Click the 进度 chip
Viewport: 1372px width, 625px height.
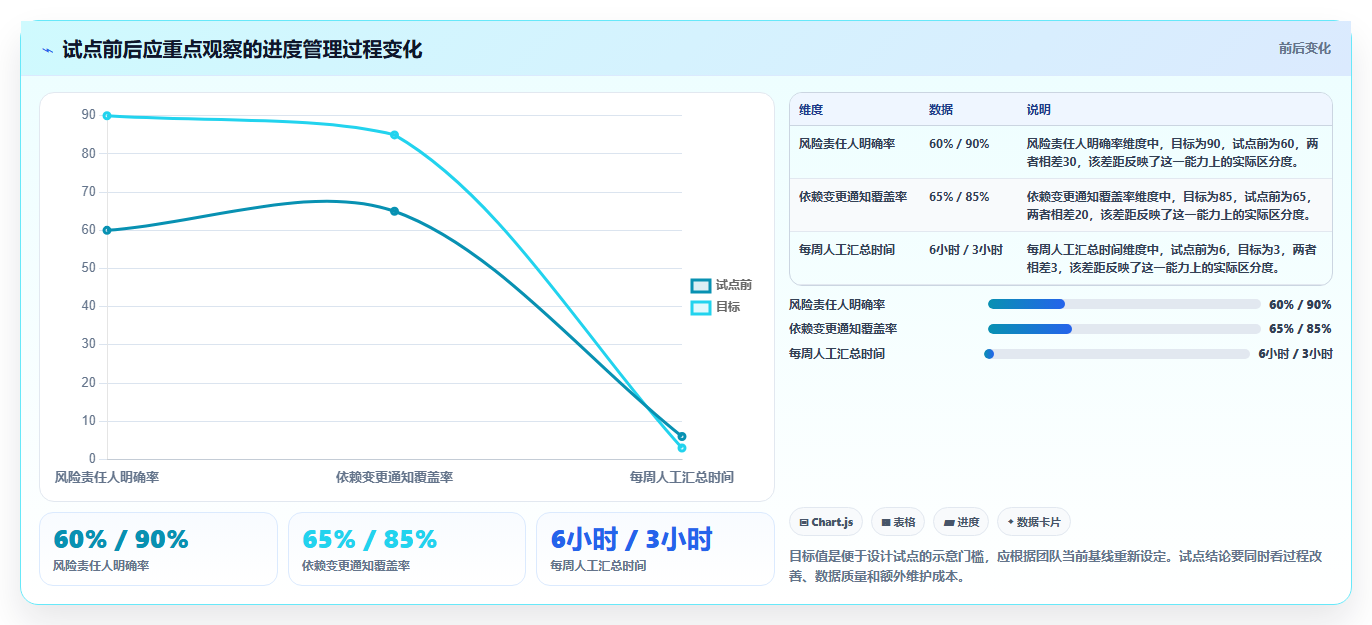[x=961, y=522]
